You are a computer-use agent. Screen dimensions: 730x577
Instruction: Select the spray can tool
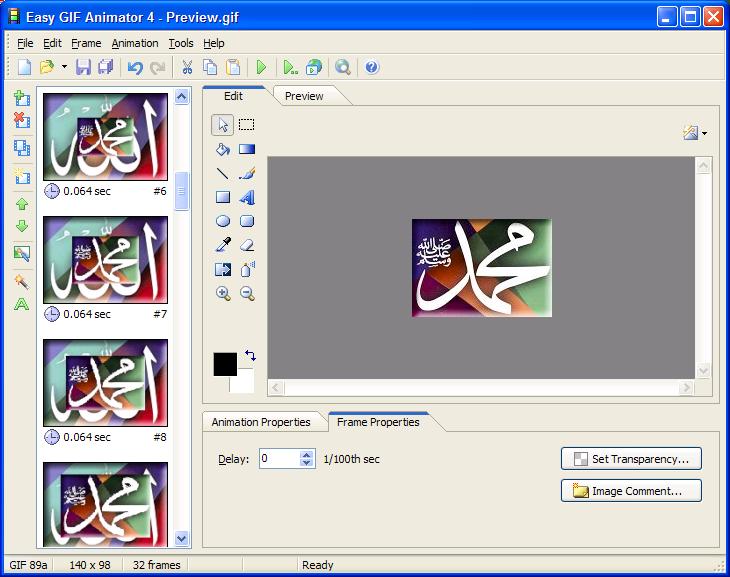pos(247,269)
